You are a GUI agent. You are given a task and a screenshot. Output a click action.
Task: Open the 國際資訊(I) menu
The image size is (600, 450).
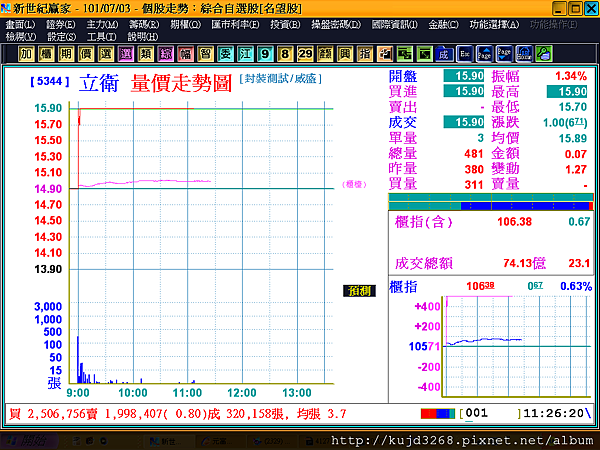point(395,25)
